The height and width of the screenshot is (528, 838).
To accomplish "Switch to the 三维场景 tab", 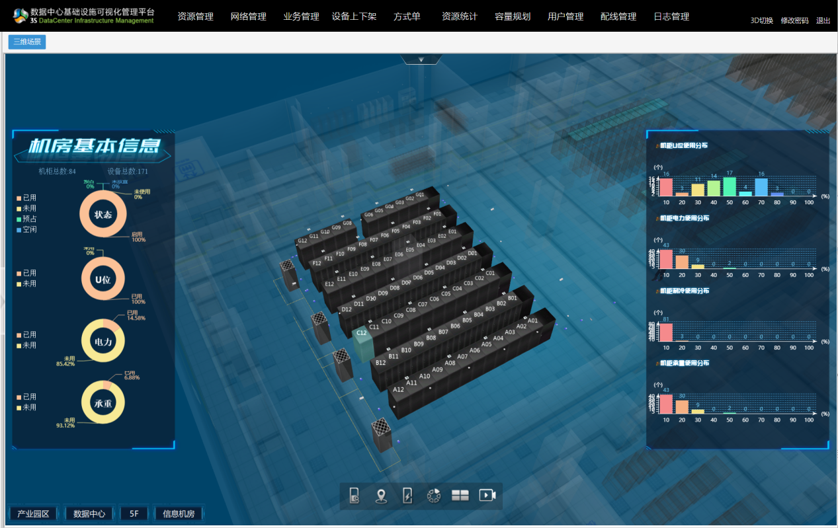I will click(27, 42).
